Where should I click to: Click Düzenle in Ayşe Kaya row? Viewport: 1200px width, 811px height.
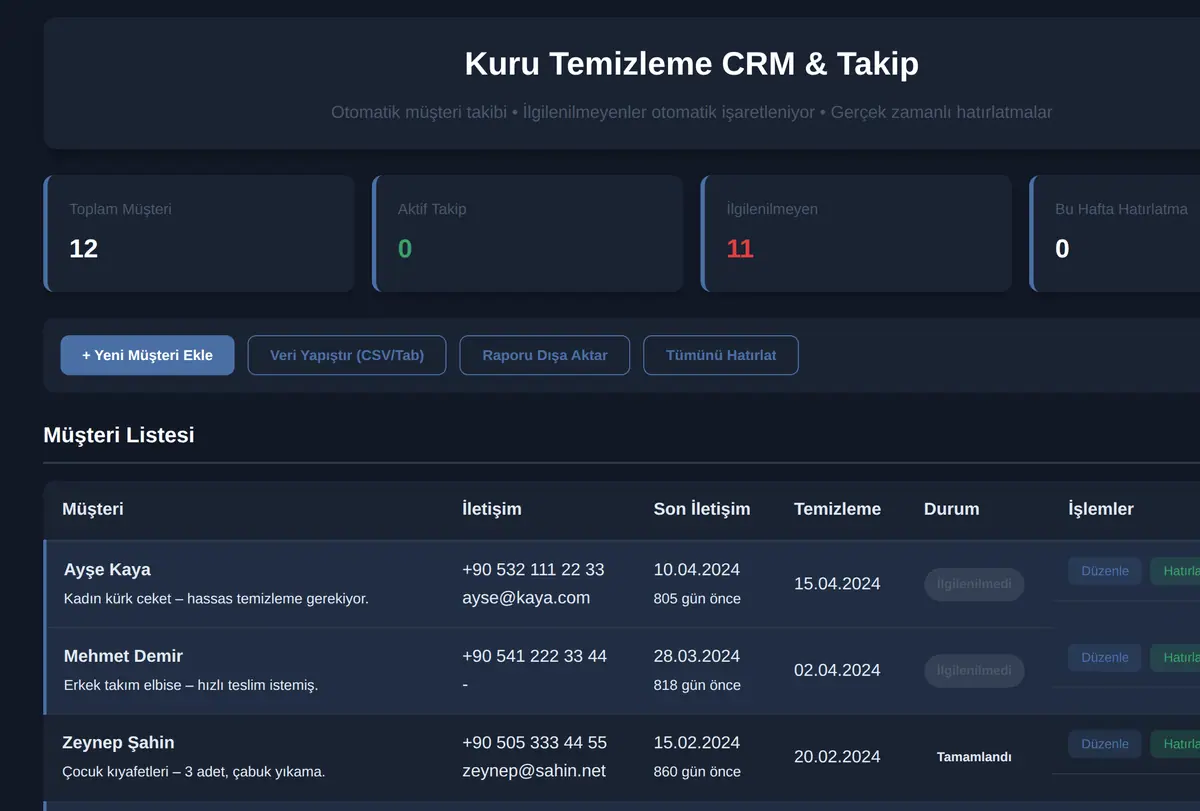click(1105, 571)
